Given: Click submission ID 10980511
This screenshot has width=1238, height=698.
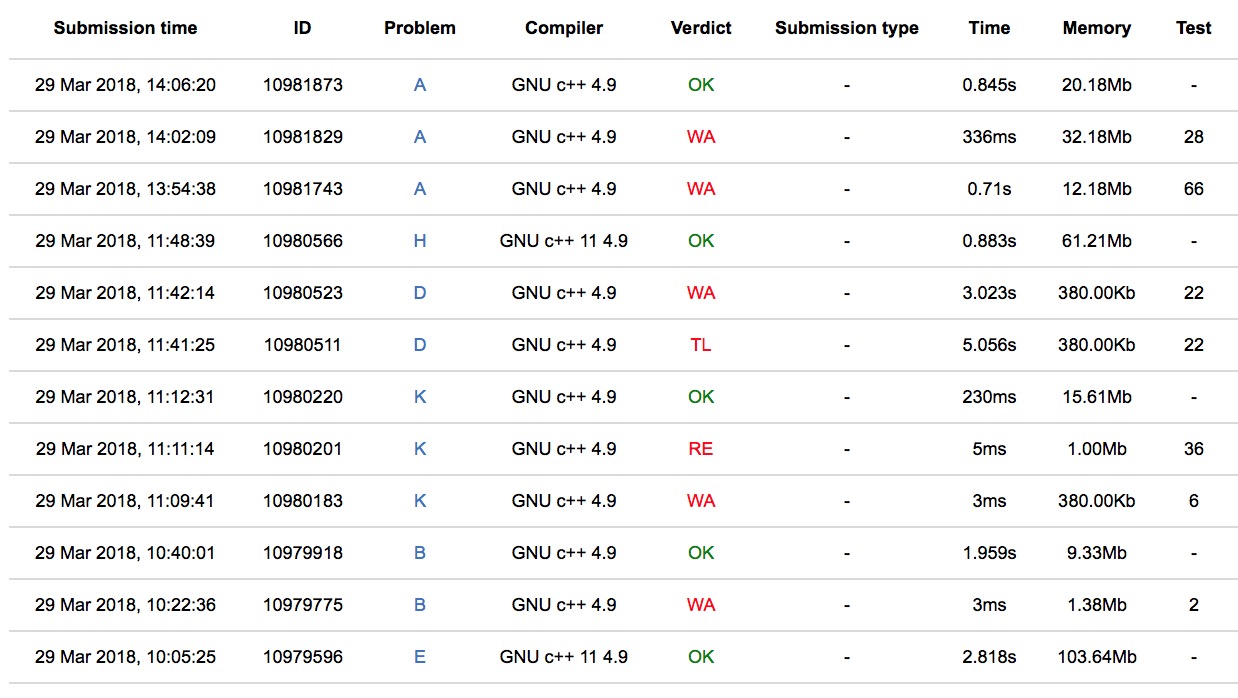Looking at the screenshot, I should [x=303, y=345].
